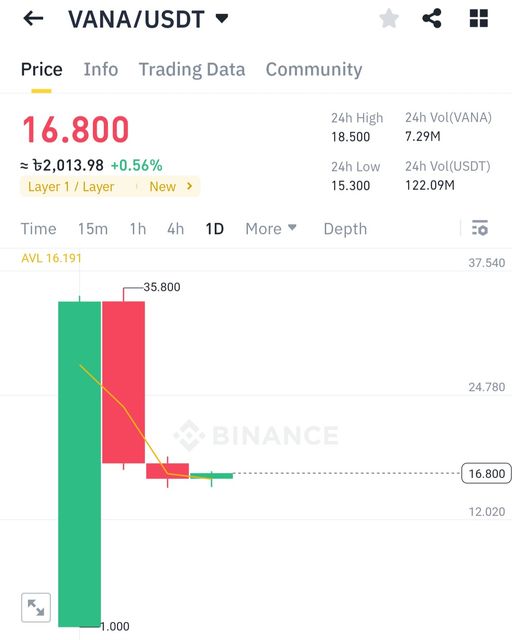Open the share icon
This screenshot has height=640, width=512.
[432, 18]
